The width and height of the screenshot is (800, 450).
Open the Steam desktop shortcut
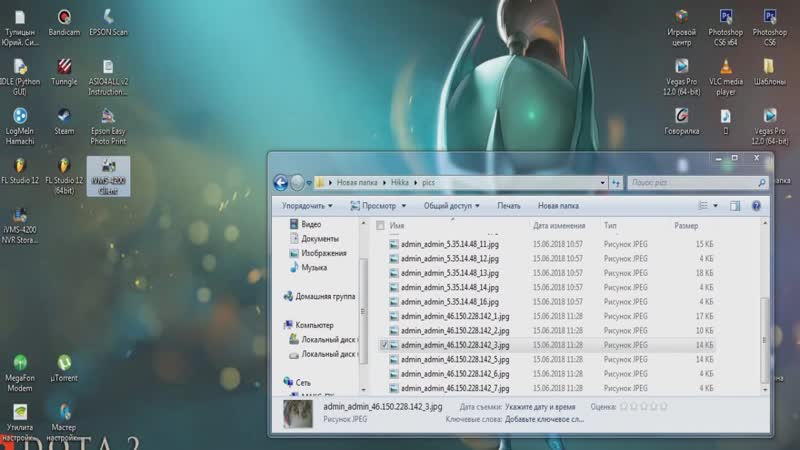pos(64,121)
